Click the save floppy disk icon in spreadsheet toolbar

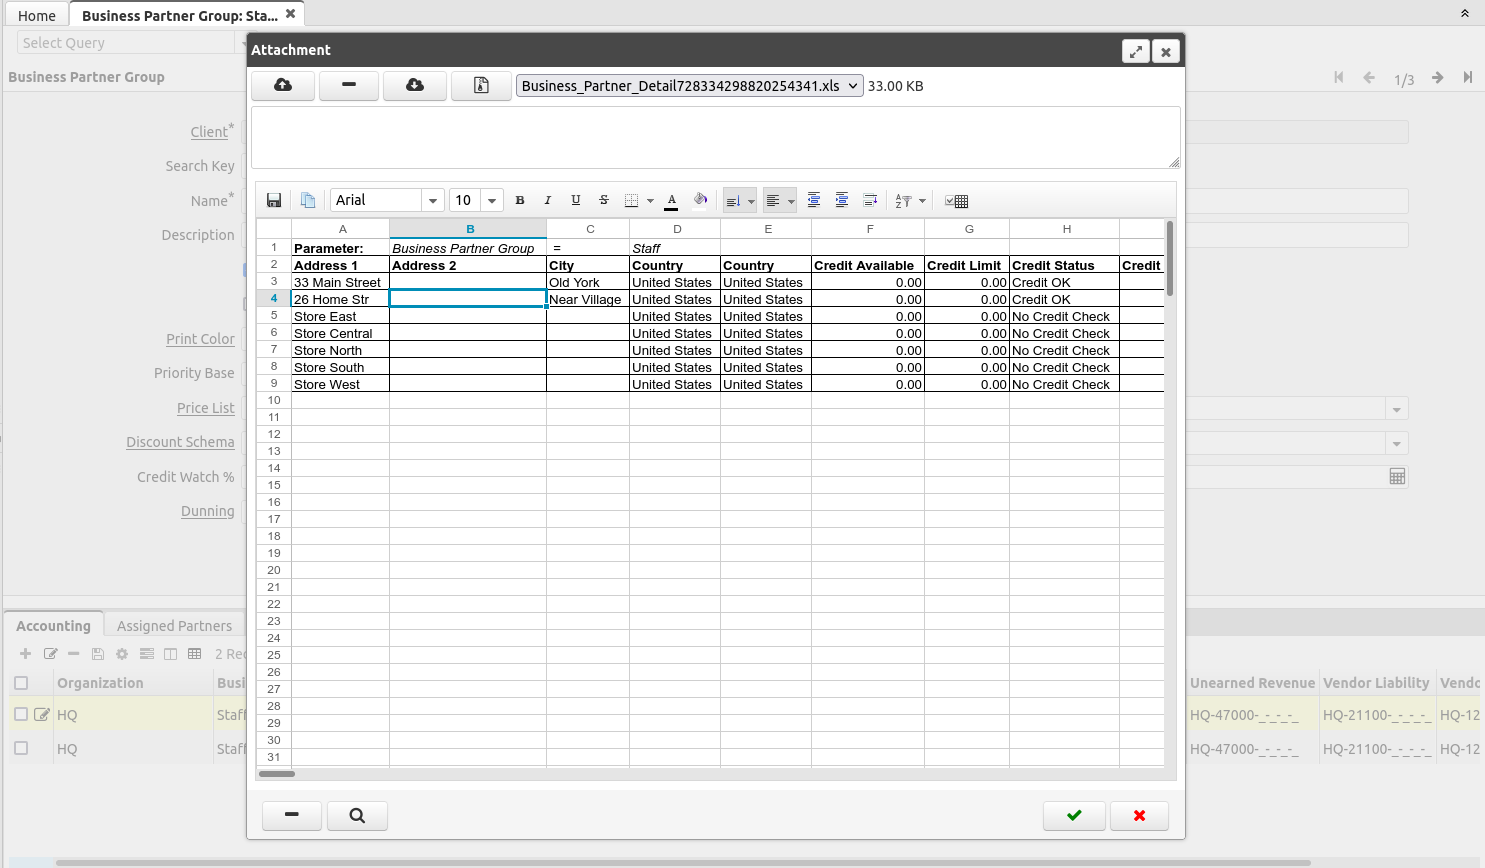(x=274, y=201)
